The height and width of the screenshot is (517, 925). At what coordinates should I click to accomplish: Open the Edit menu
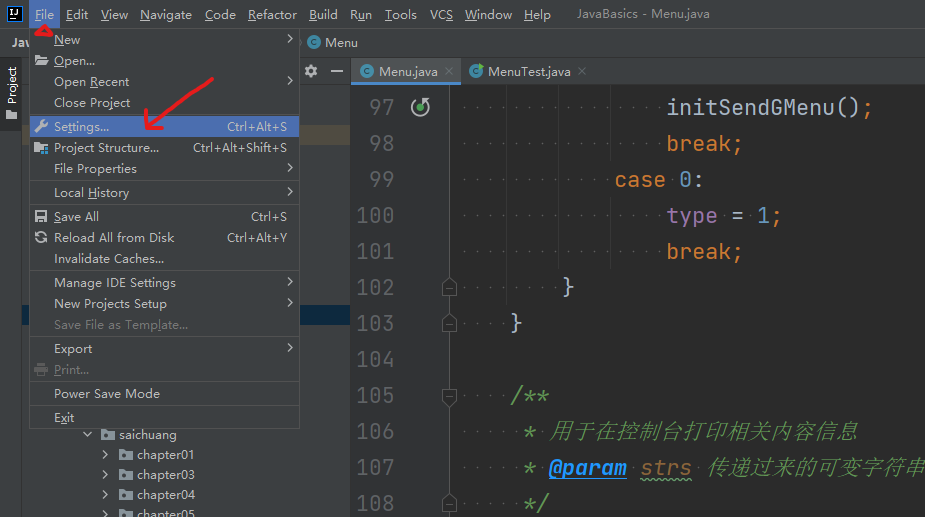click(77, 14)
